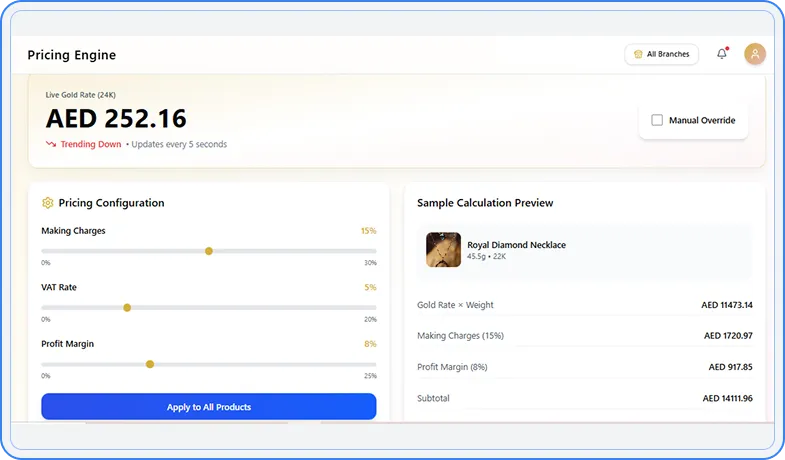Click the Gold Rate × Weight amount
Screen dimensions: 785x460
pyautogui.click(x=727, y=305)
